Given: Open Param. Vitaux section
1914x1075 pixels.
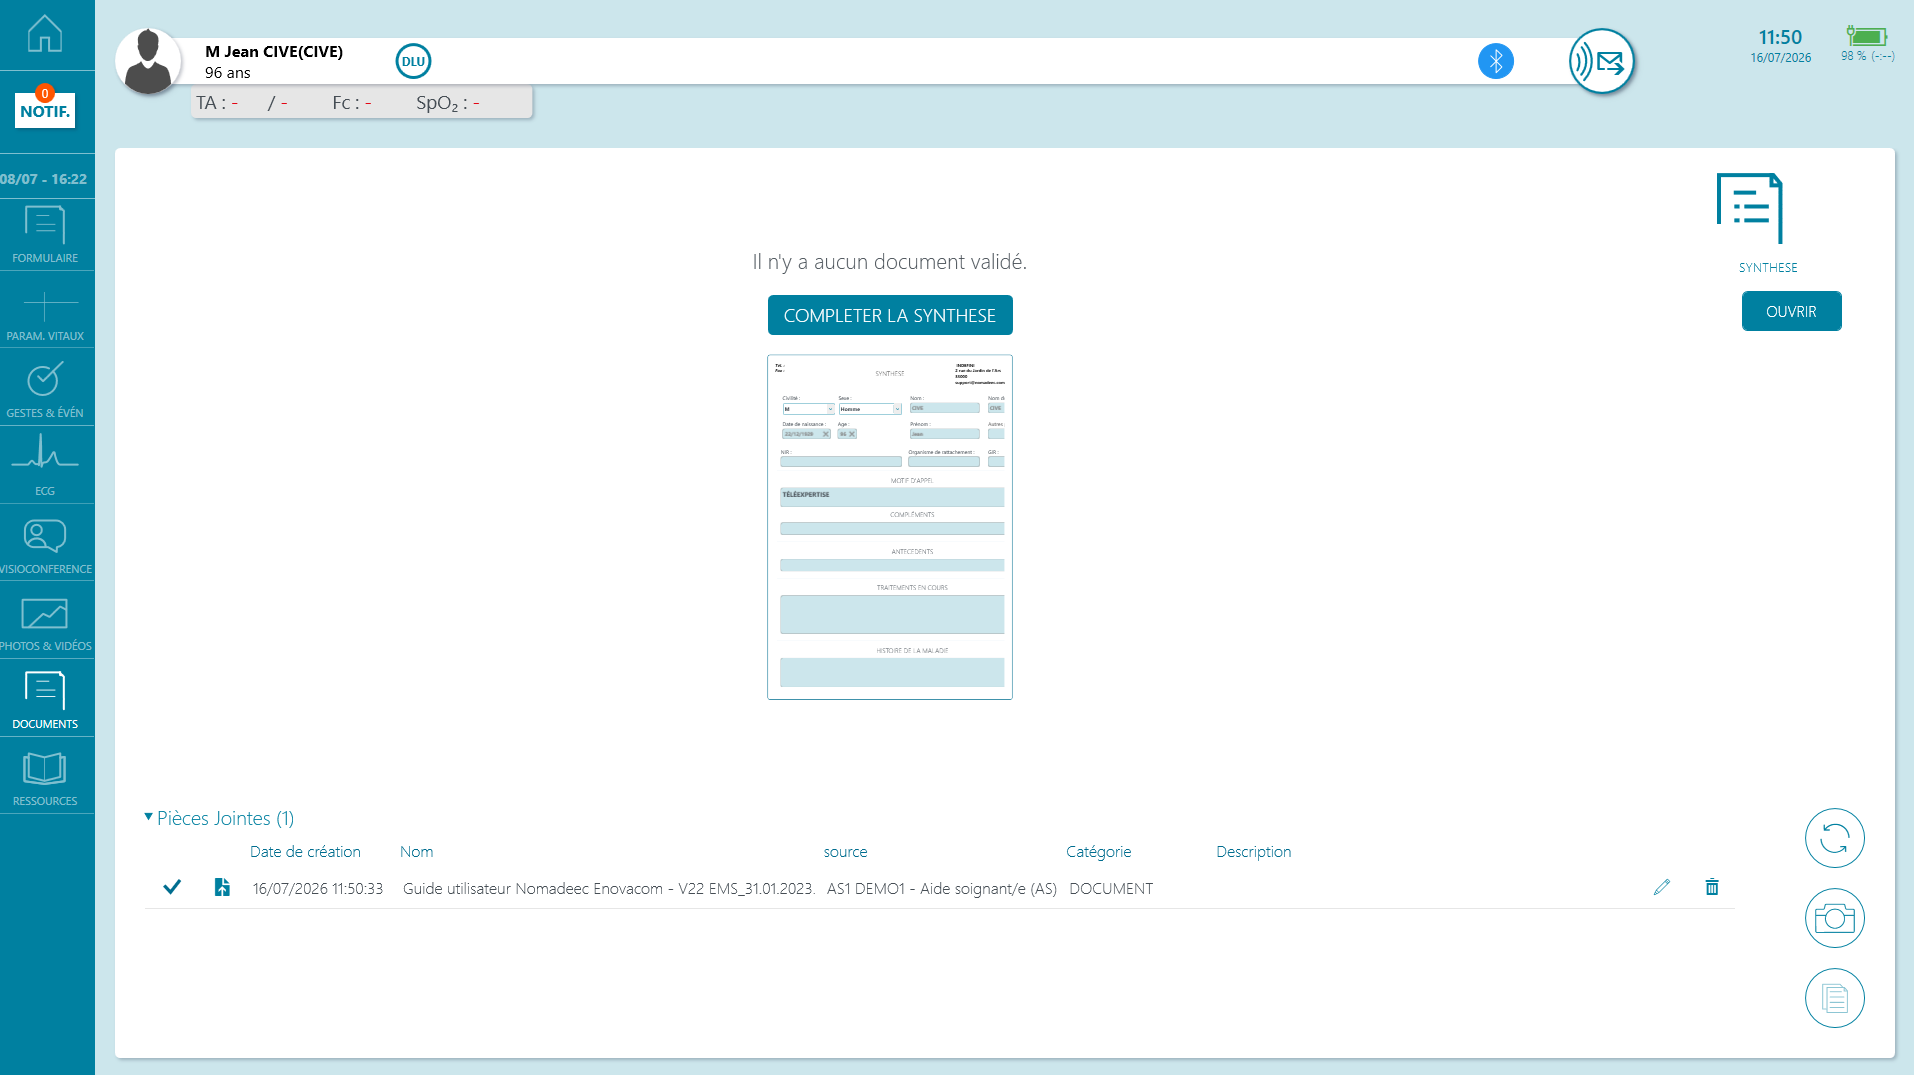Looking at the screenshot, I should (x=45, y=313).
